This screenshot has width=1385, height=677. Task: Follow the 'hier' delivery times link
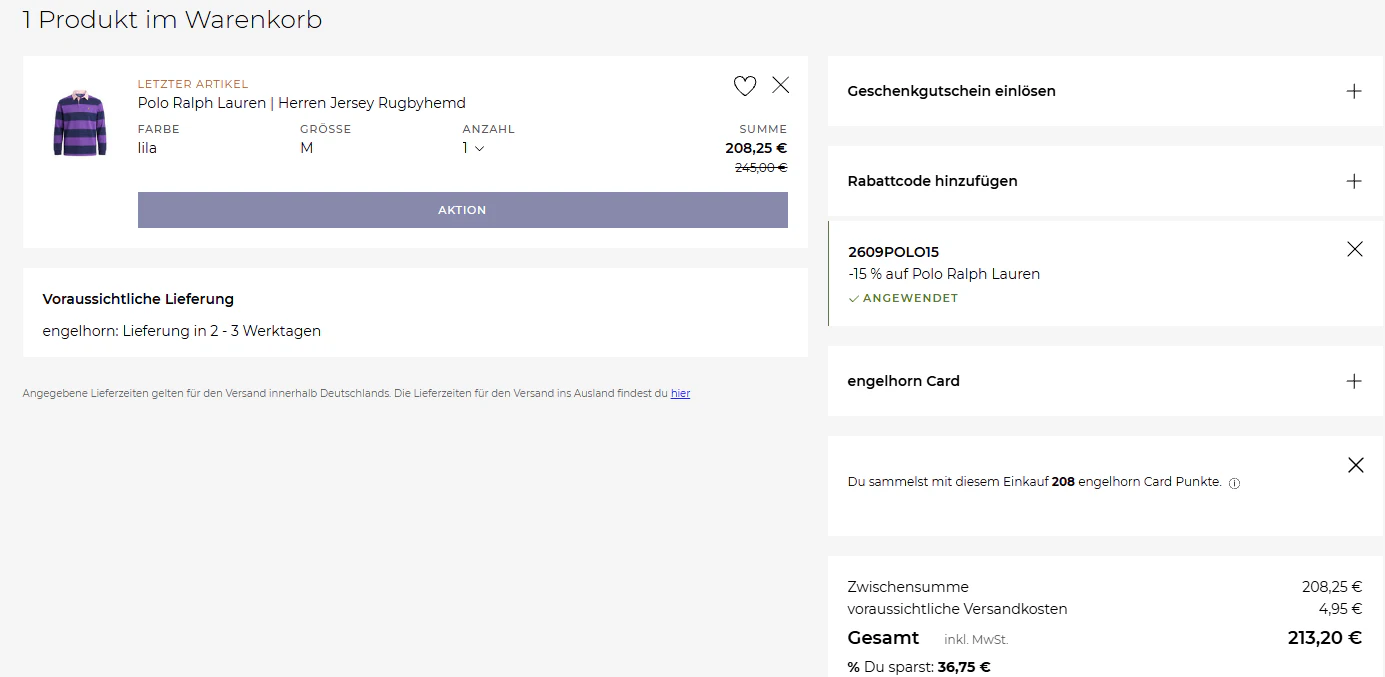coord(680,394)
